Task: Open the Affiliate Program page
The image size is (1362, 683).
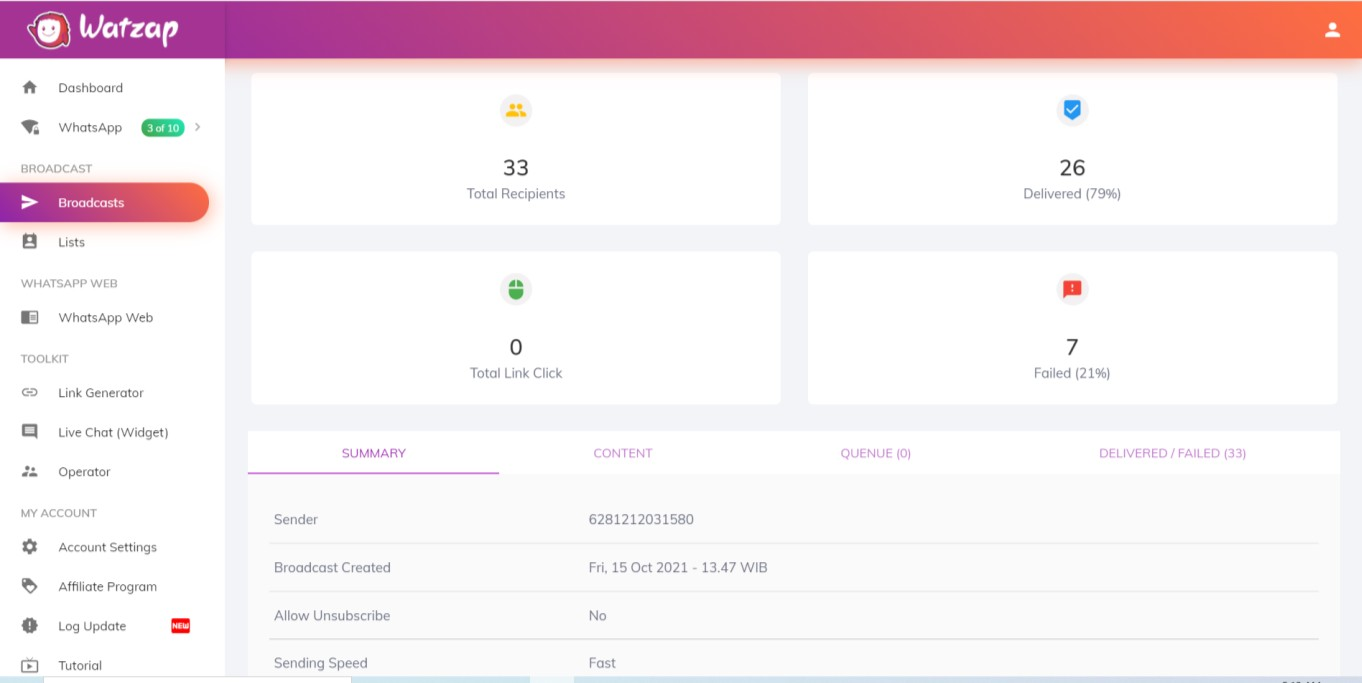Action: [x=107, y=587]
